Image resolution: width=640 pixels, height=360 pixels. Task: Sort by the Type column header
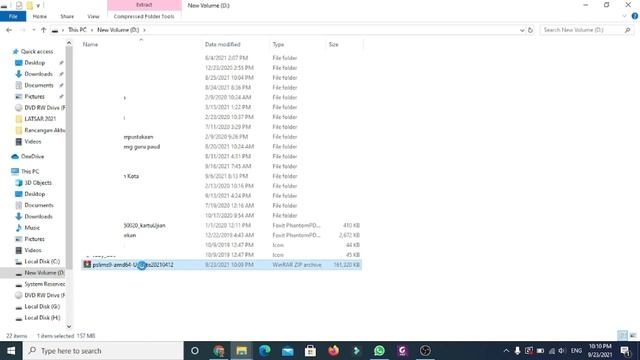(278, 44)
